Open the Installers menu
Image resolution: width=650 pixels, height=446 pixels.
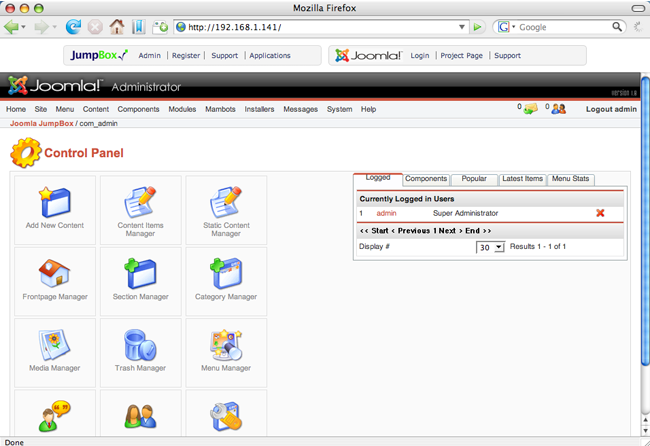[259, 109]
